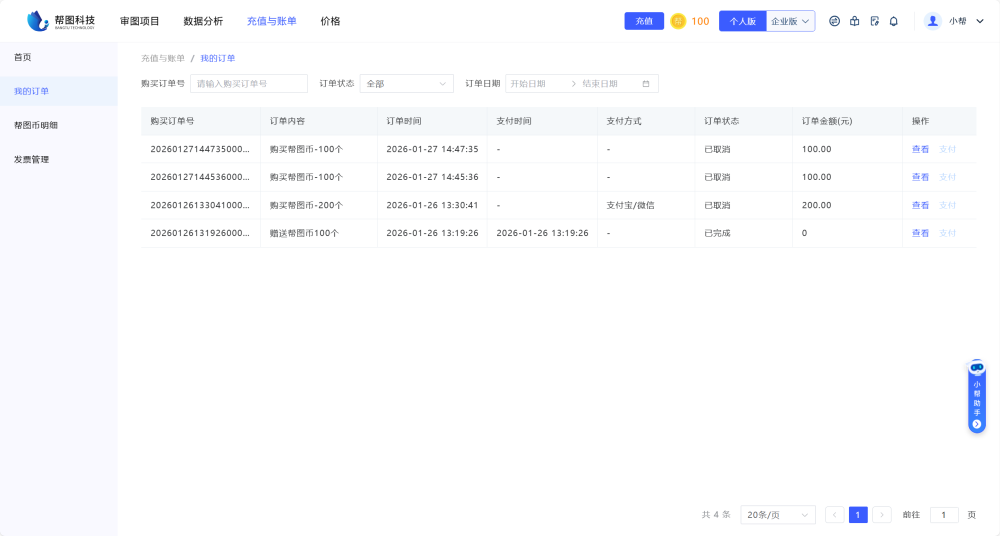Click 查看 for the 200.00 order
This screenshot has height=536, width=1000.
[920, 205]
